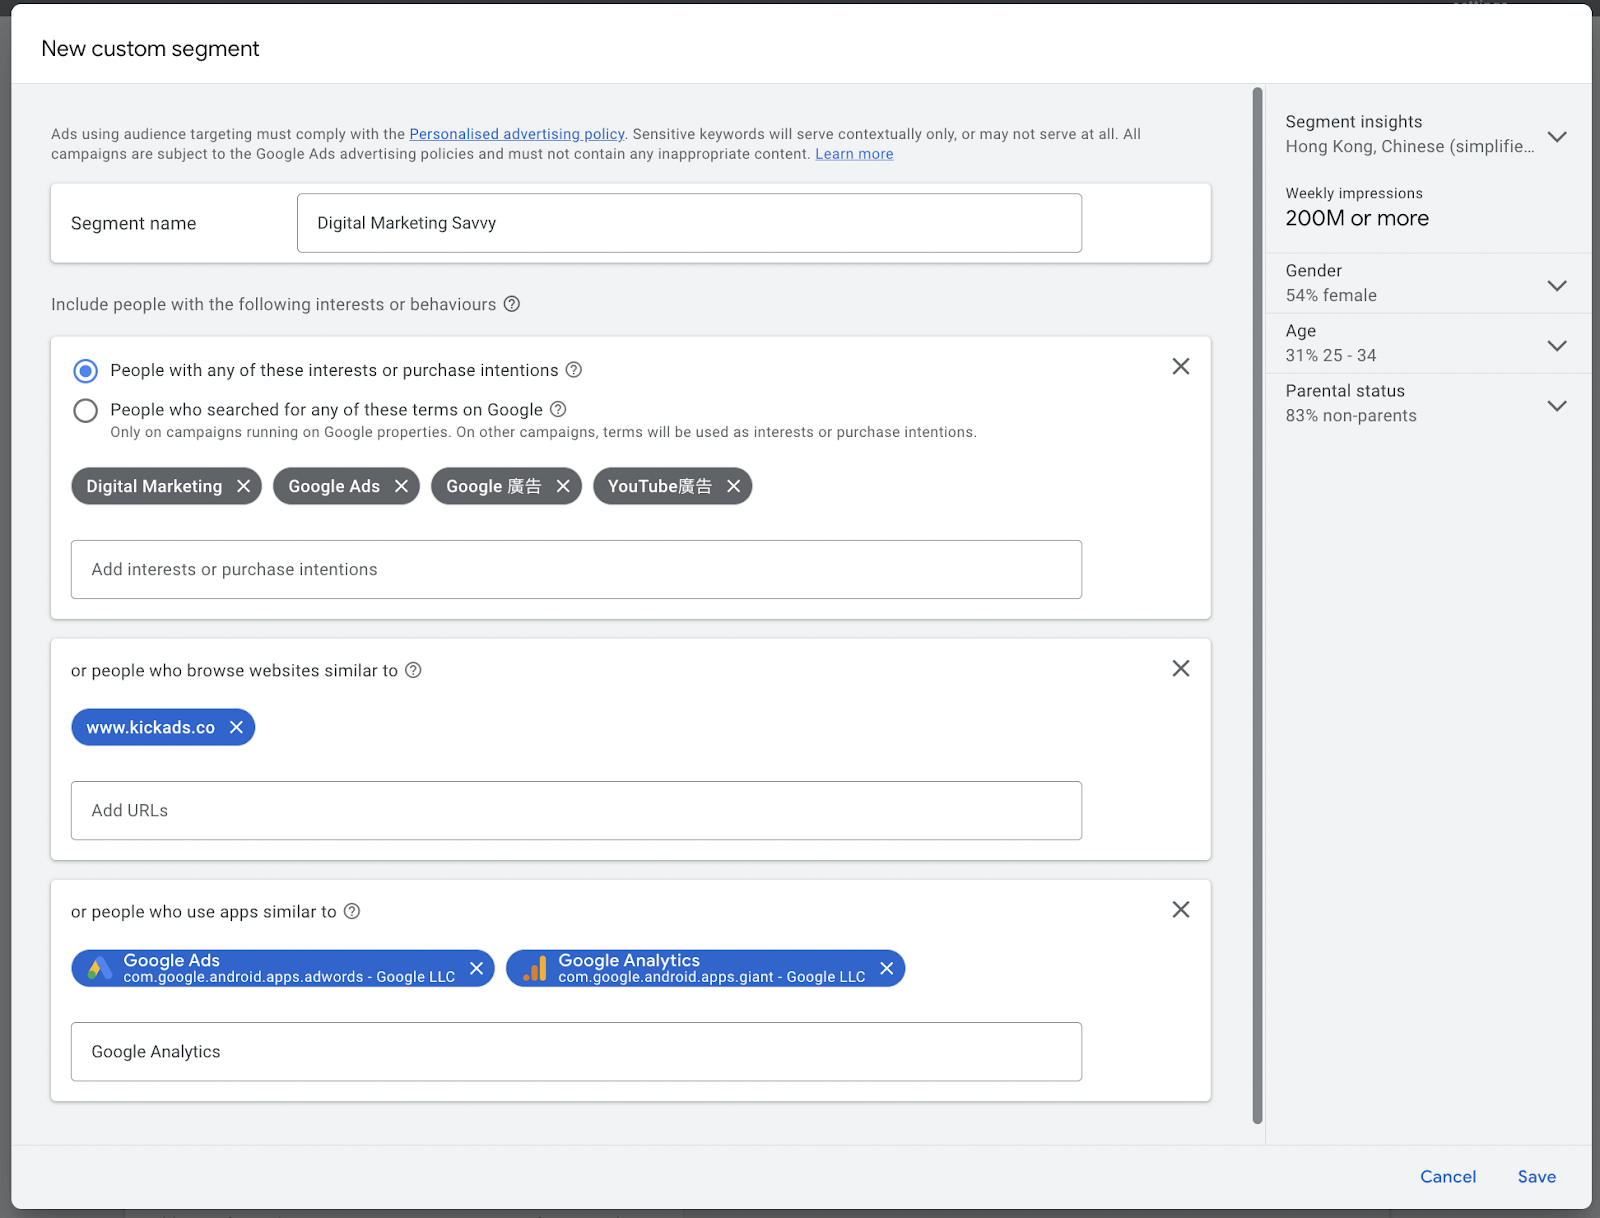This screenshot has width=1600, height=1218.
Task: Remove the YouTube廣告 chip
Action: point(733,486)
